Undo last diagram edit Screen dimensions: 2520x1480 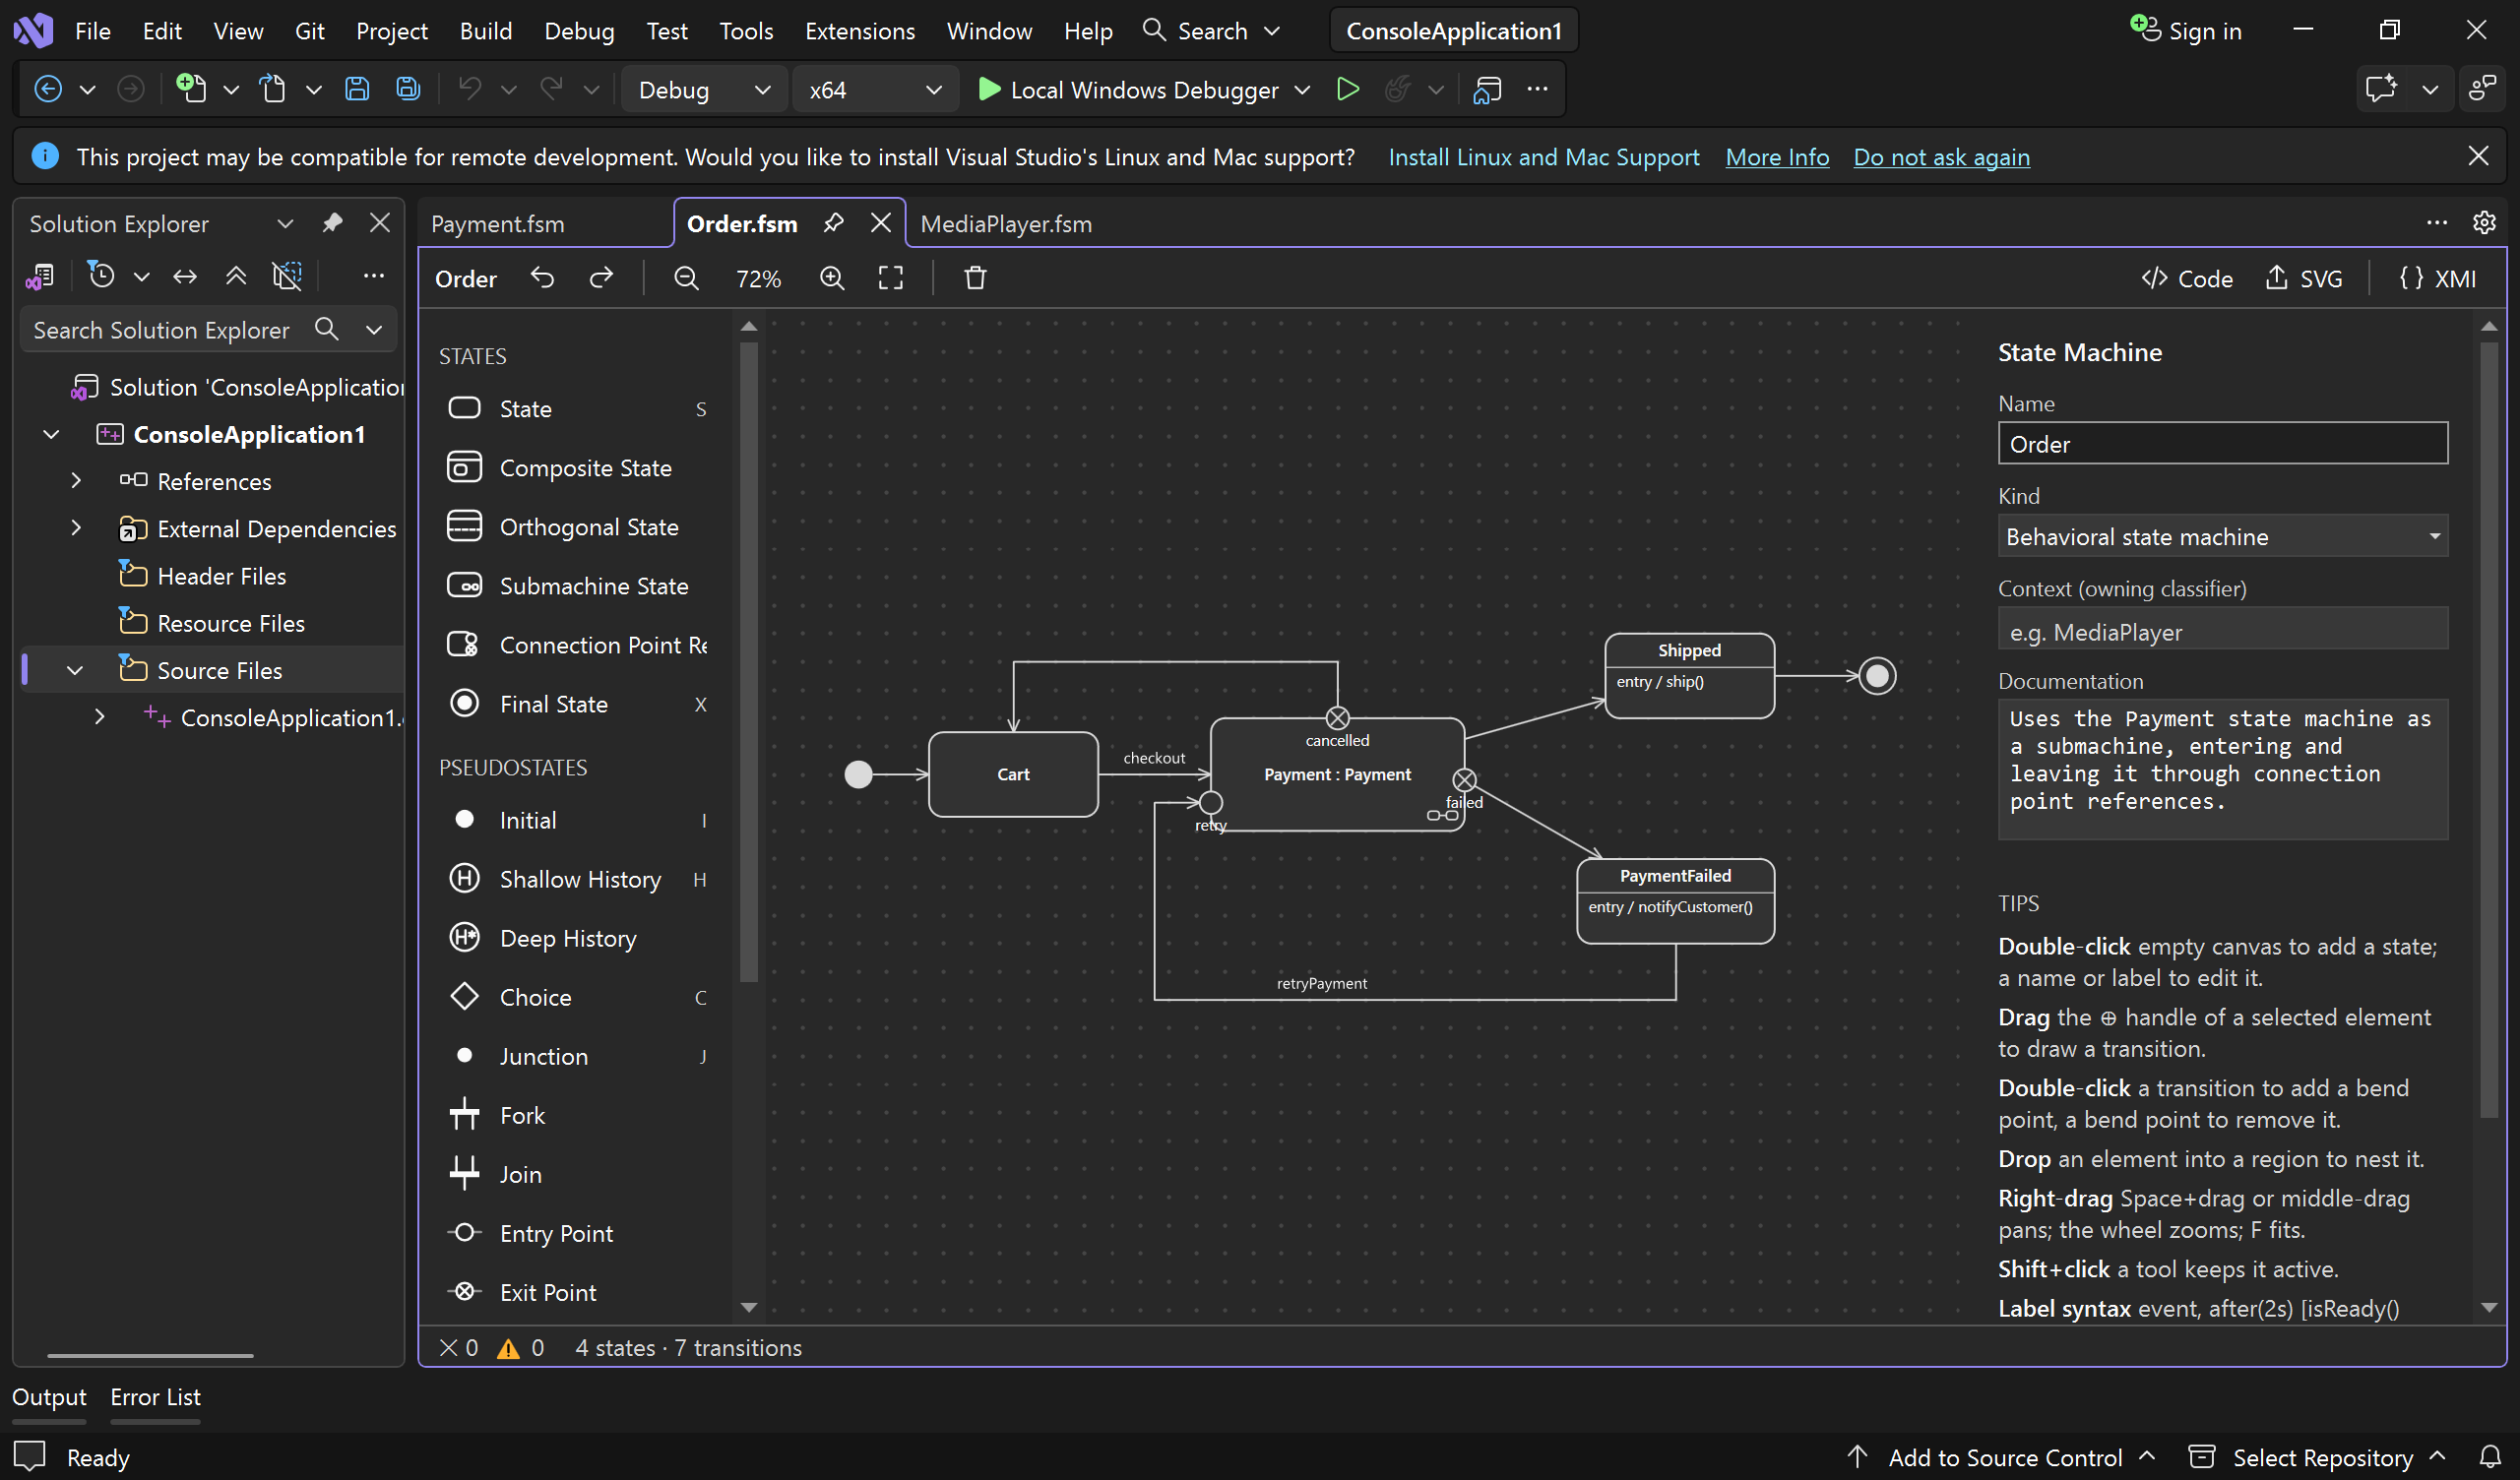pos(542,278)
